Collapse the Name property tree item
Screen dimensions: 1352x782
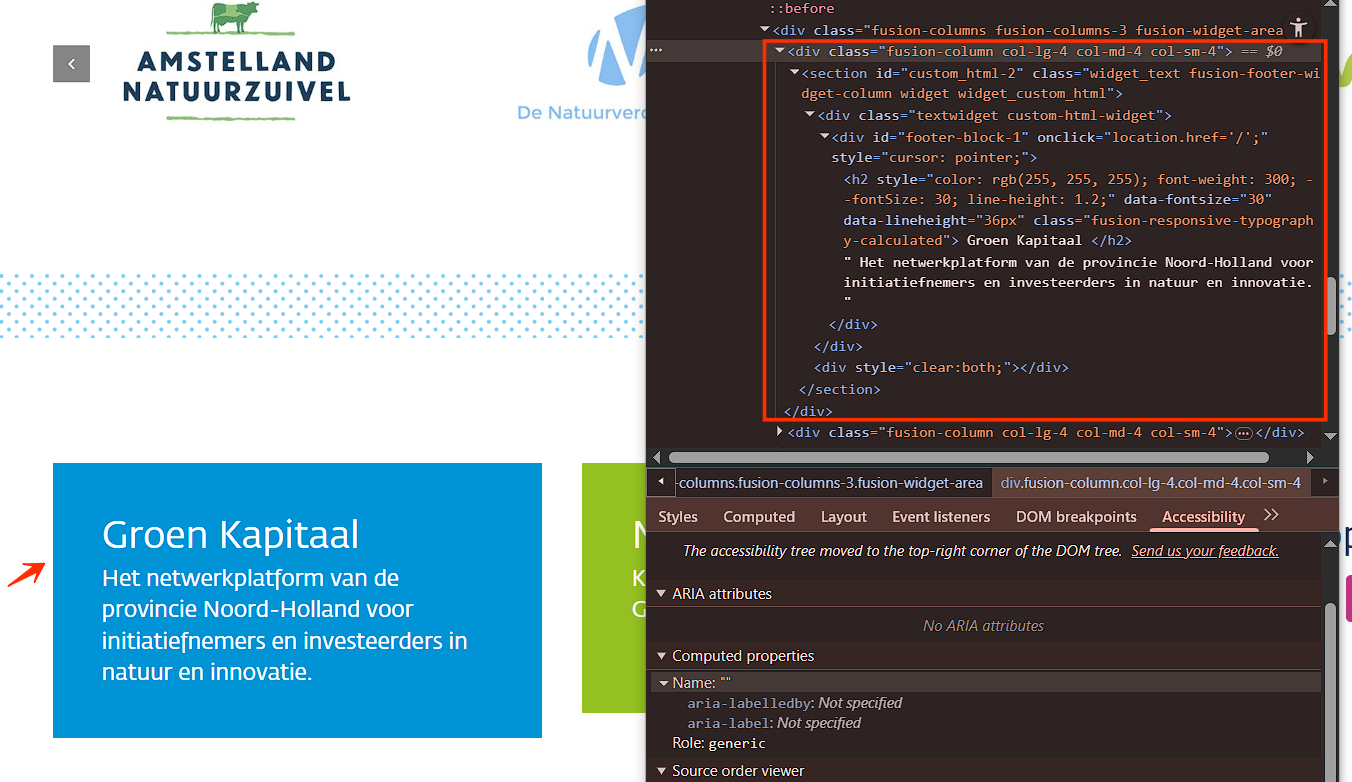pyautogui.click(x=663, y=683)
